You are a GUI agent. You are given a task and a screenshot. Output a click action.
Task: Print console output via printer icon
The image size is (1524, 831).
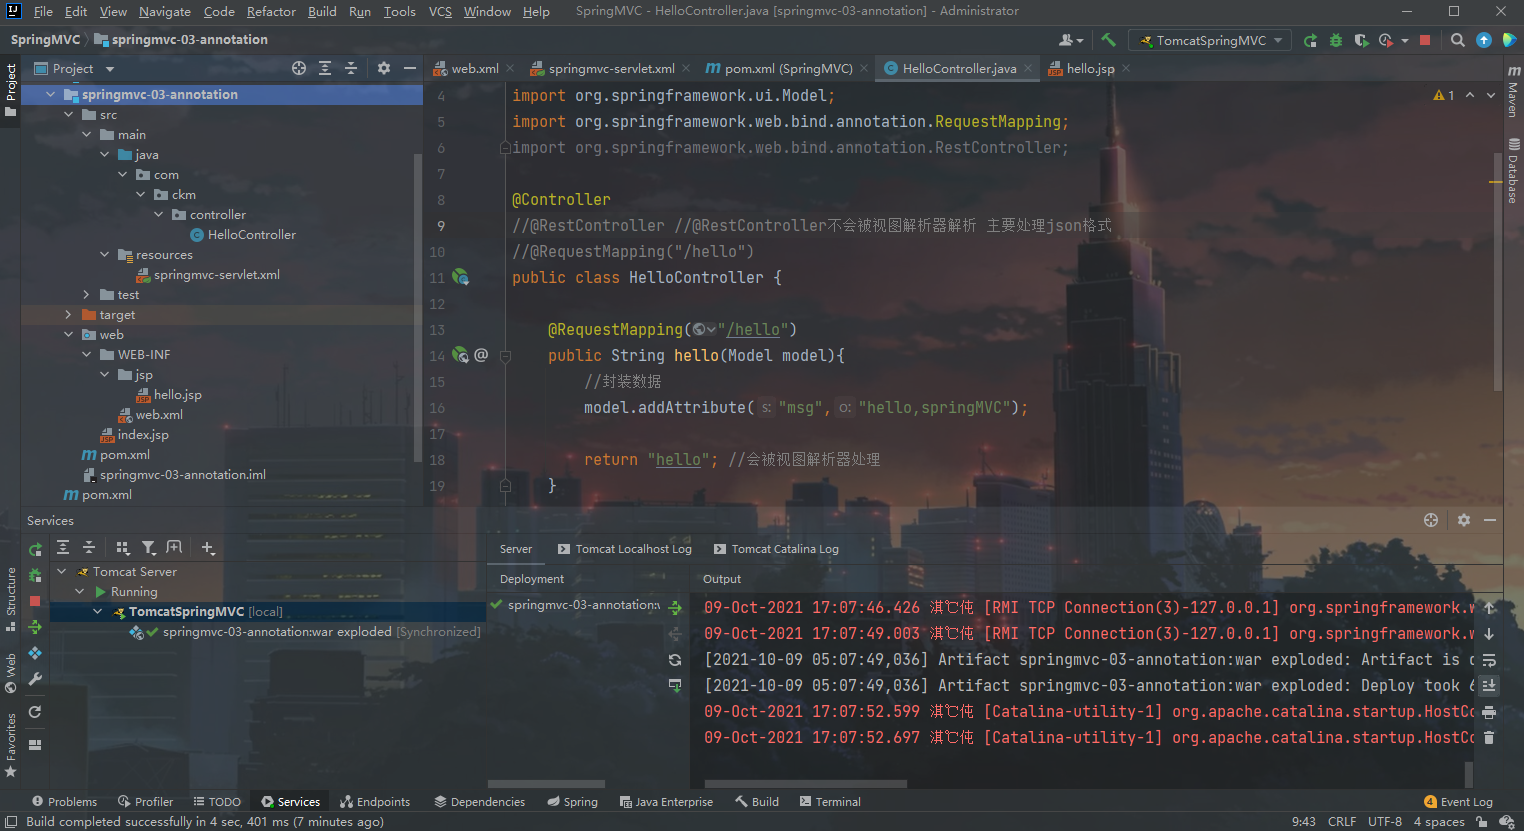coord(1490,711)
